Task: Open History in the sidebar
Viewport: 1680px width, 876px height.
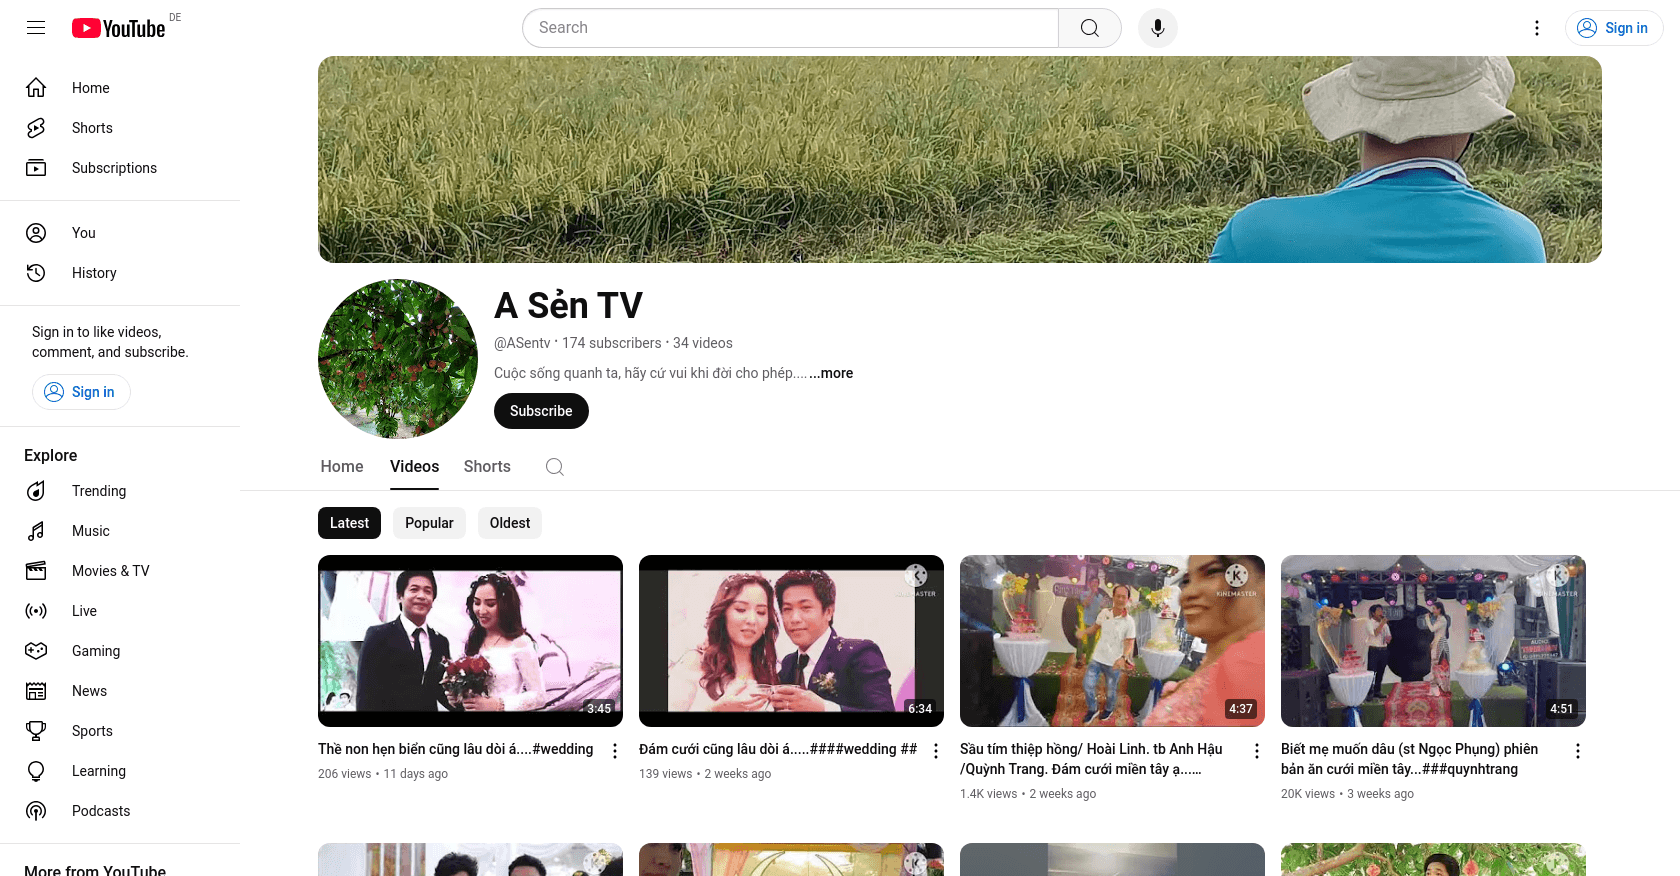Action: pos(94,273)
